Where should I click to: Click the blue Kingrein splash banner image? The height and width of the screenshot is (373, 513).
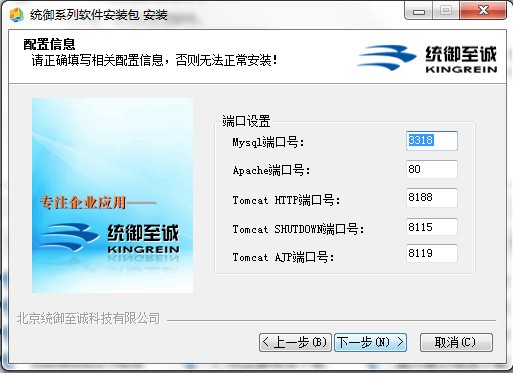point(112,196)
